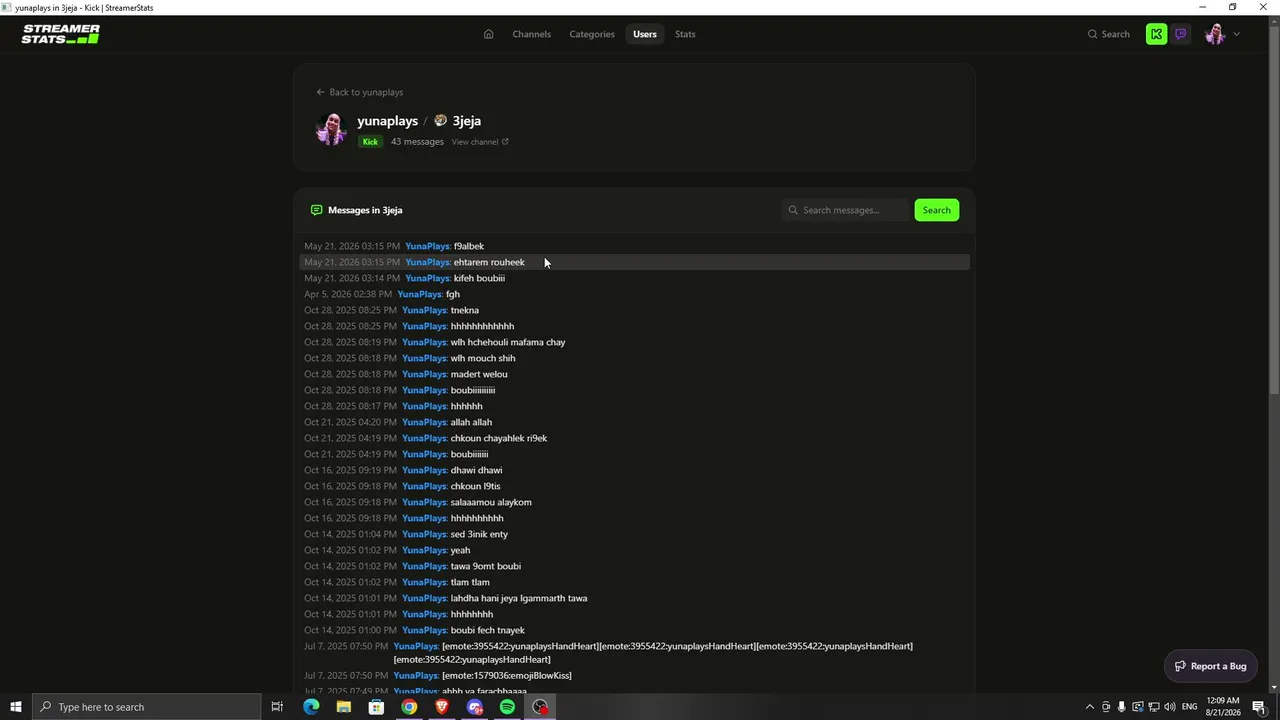The image size is (1280, 720).
Task: Click the 'fgh' message row
Action: click(635, 294)
